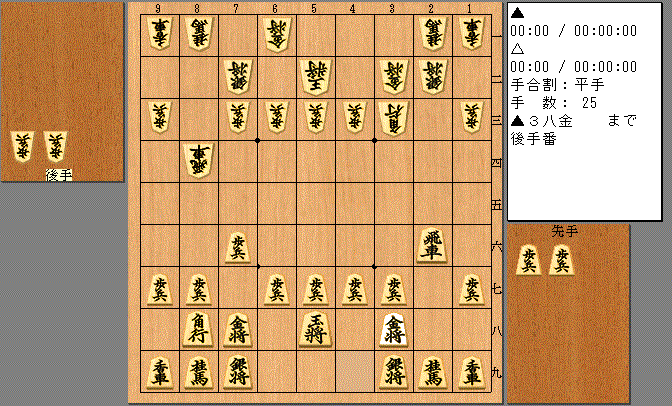Select Gote's pawn on square 5三
The image size is (672, 406).
coord(315,118)
